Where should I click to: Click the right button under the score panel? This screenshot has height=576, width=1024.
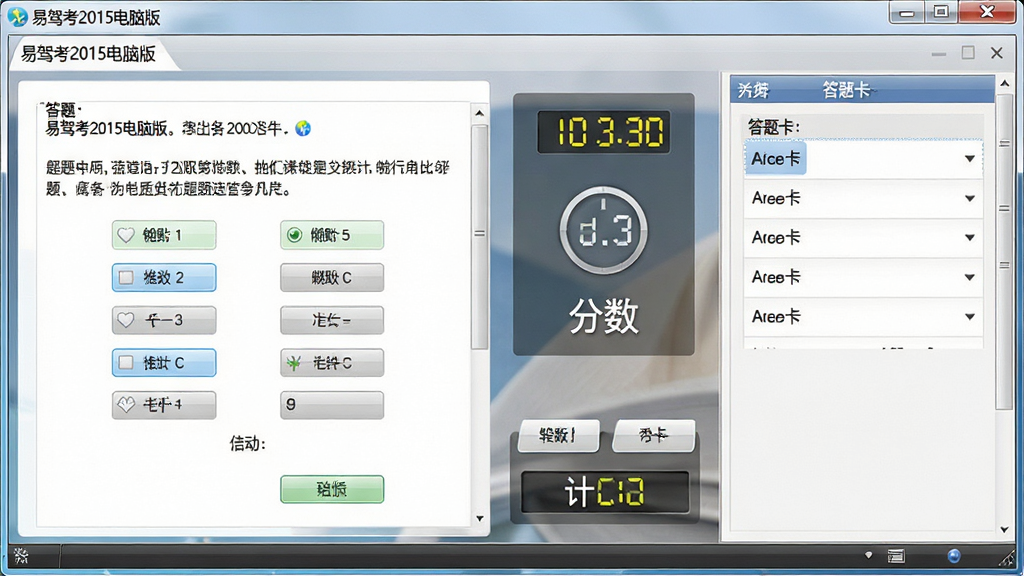pos(654,436)
